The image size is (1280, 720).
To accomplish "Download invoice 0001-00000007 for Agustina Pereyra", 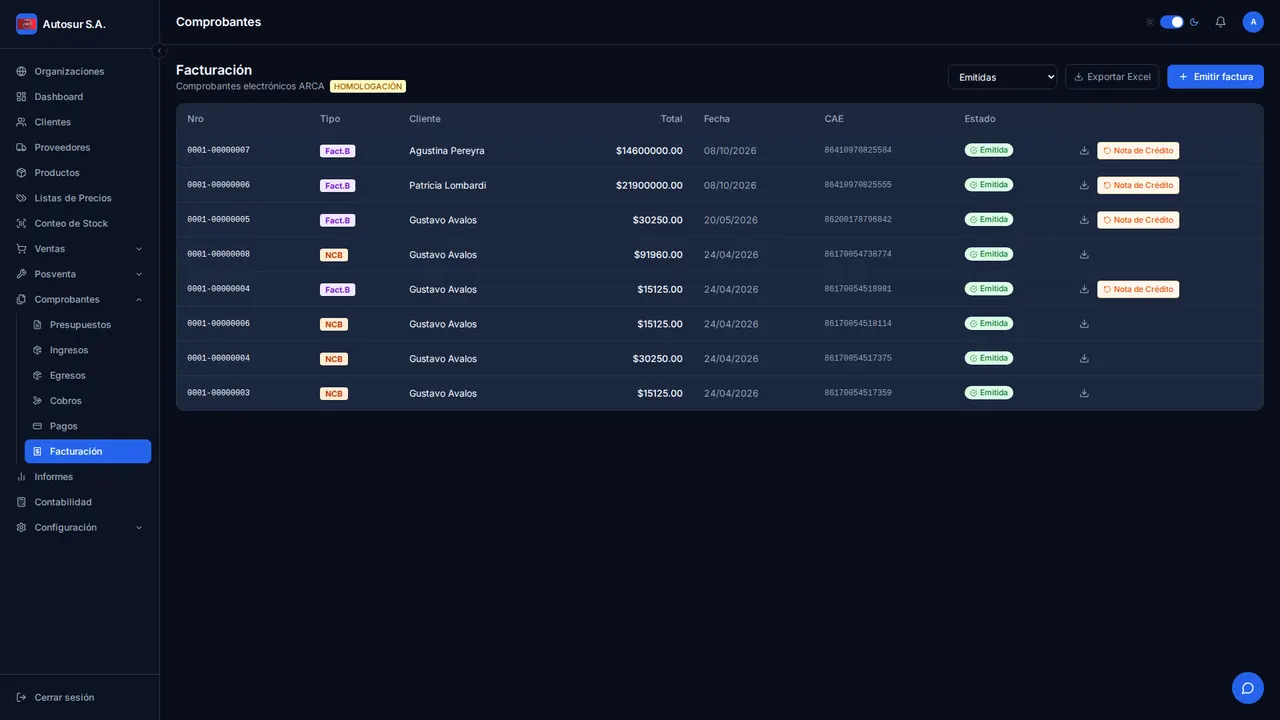I will point(1084,151).
